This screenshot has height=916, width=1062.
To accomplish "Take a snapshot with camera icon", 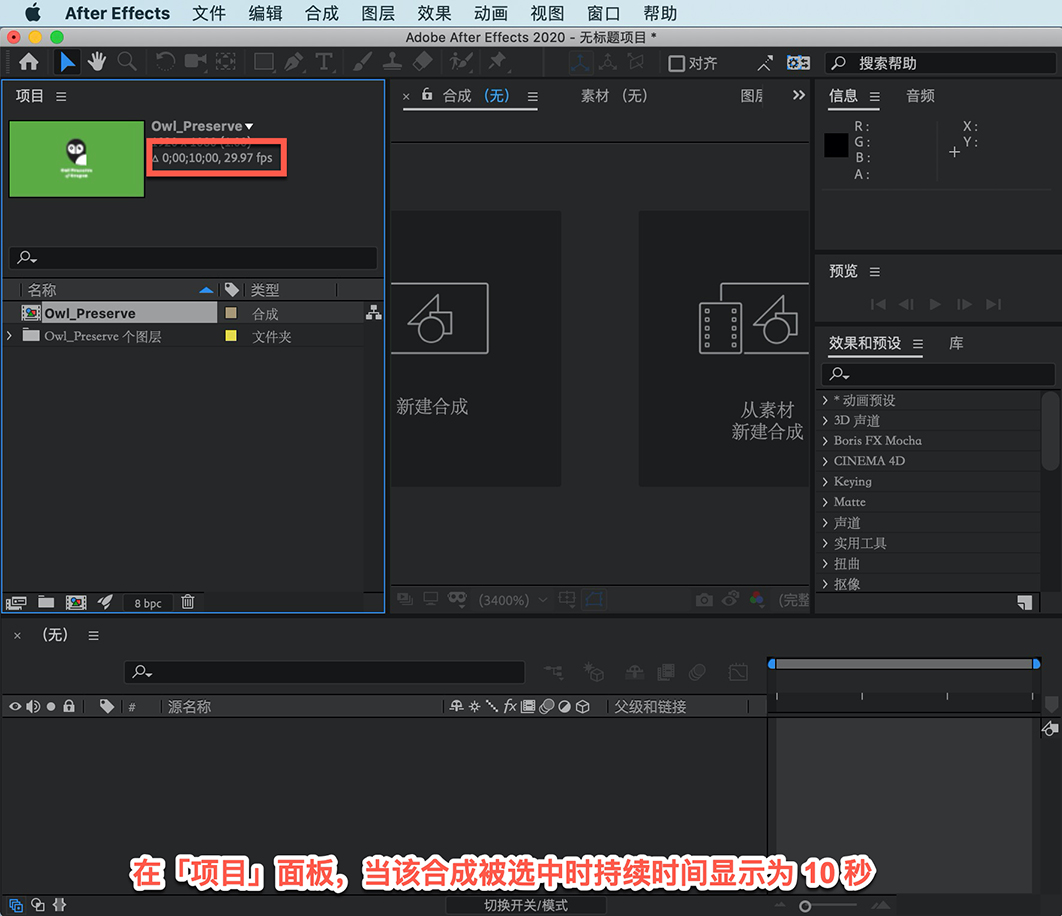I will pyautogui.click(x=704, y=600).
